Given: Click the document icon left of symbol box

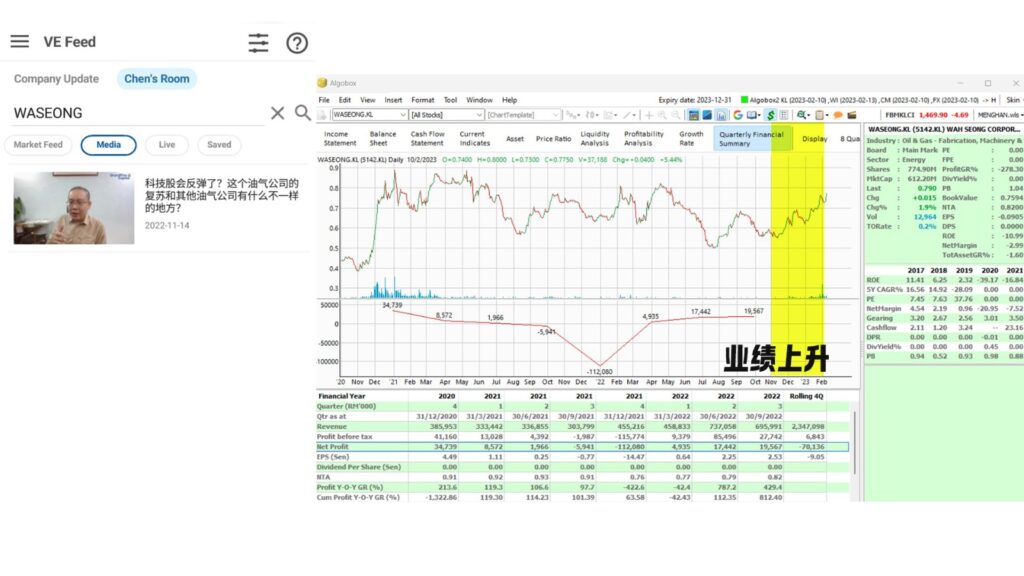Looking at the screenshot, I should pos(323,115).
